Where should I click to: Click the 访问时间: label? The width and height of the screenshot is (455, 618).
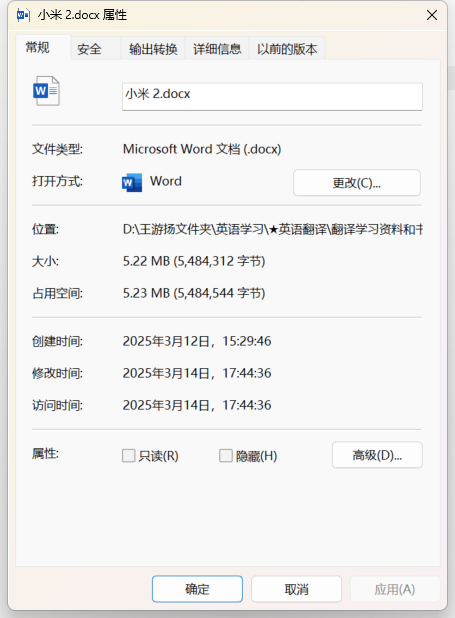pos(57,405)
